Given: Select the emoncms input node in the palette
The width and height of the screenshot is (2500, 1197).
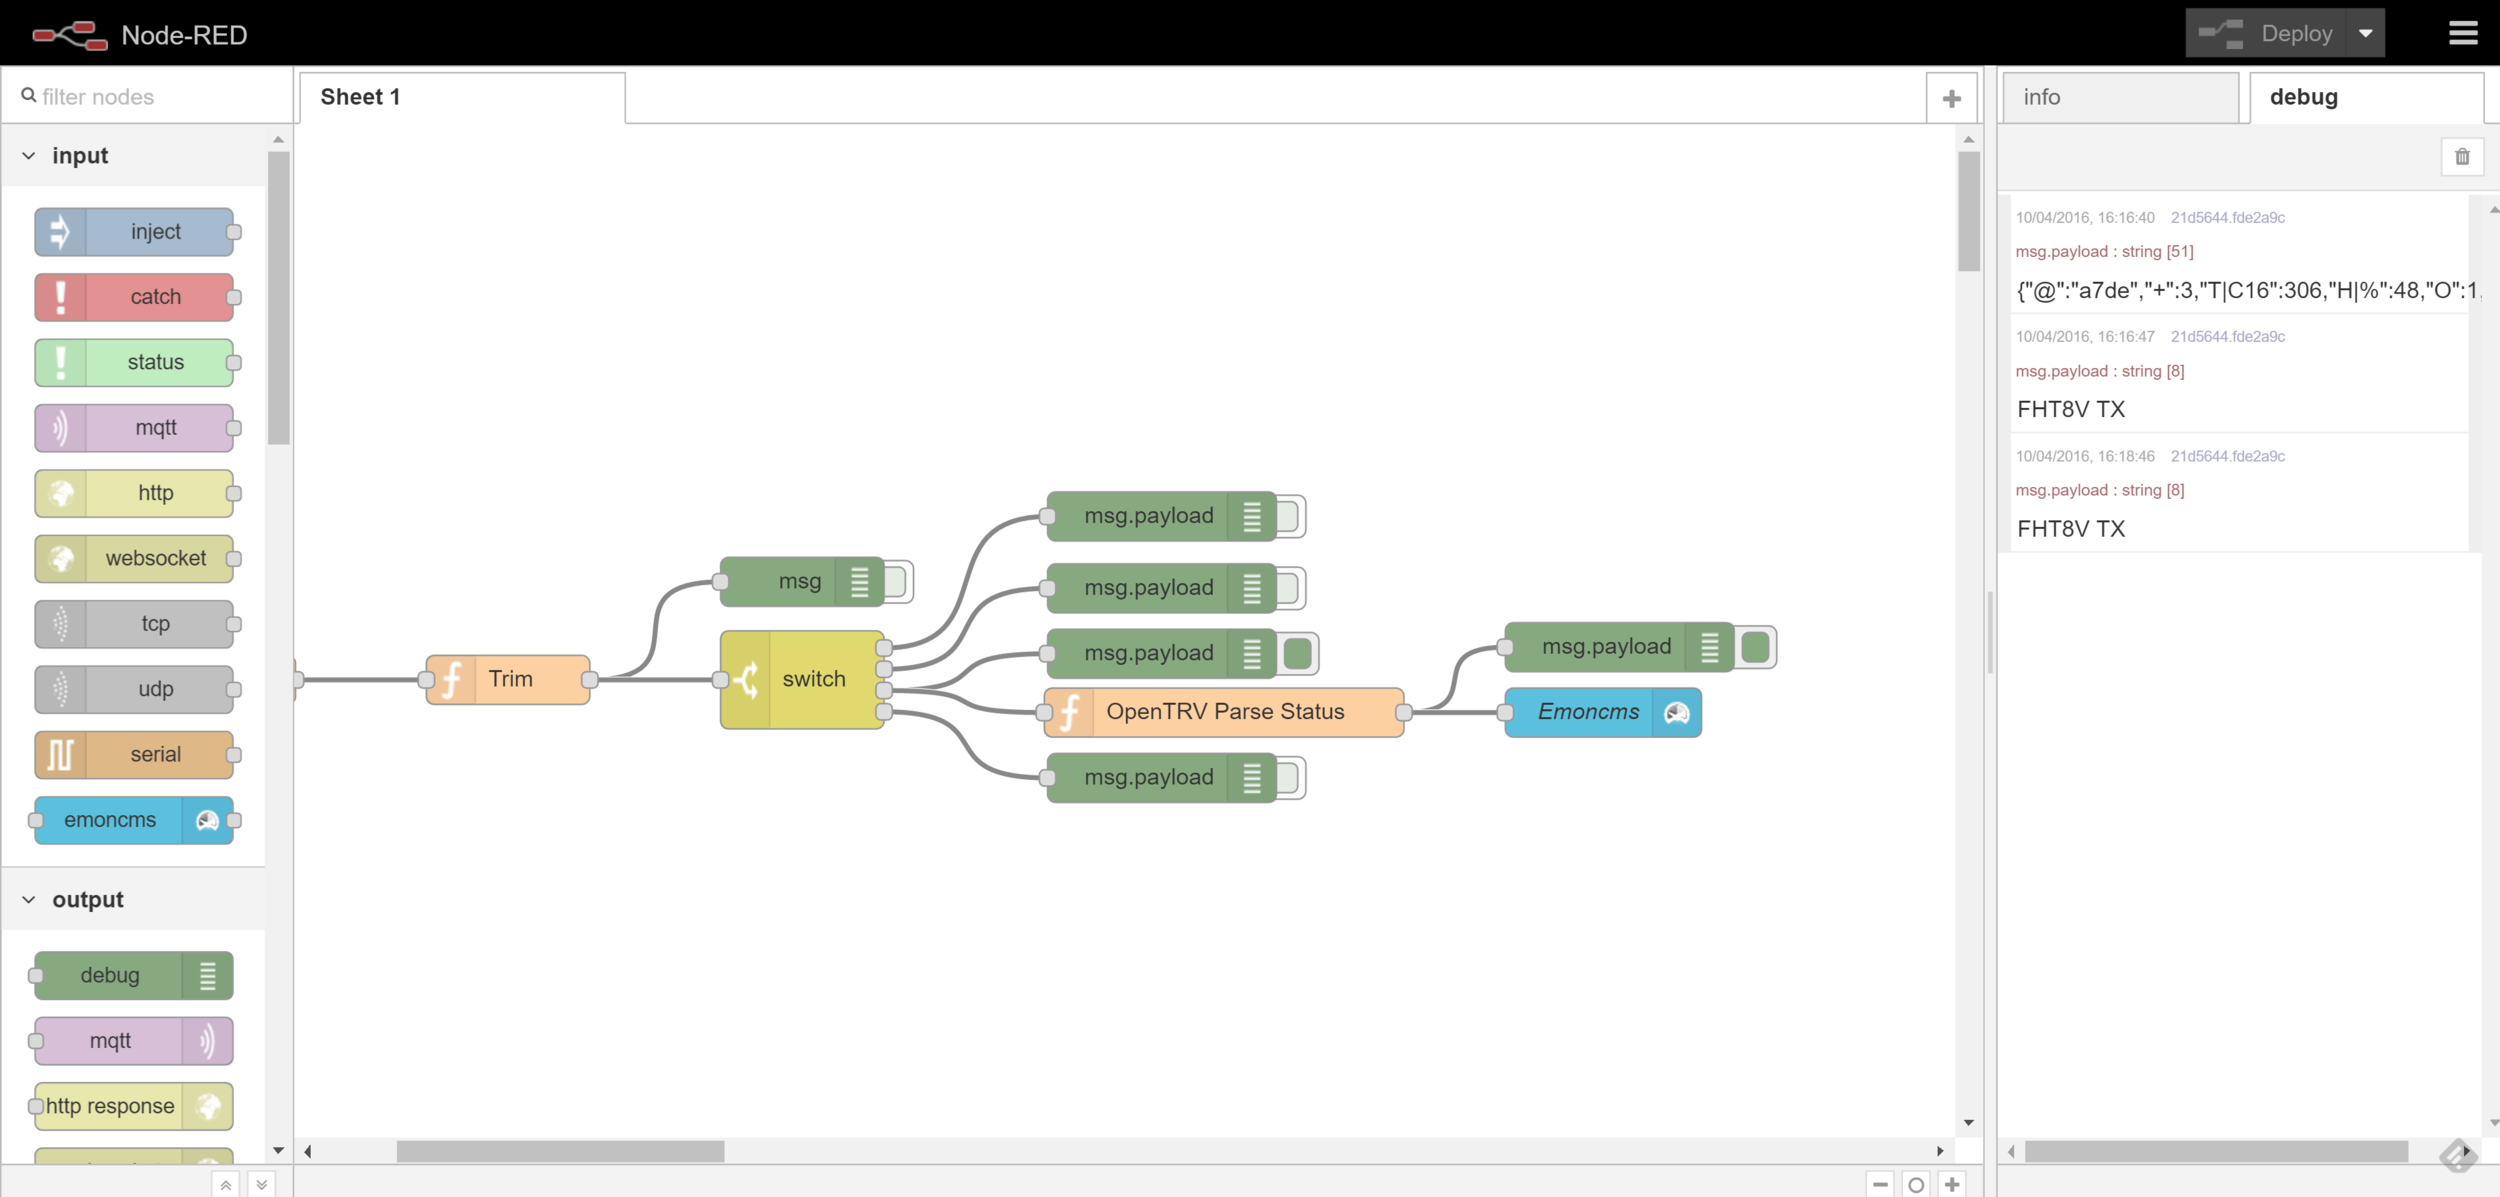Looking at the screenshot, I should [134, 820].
